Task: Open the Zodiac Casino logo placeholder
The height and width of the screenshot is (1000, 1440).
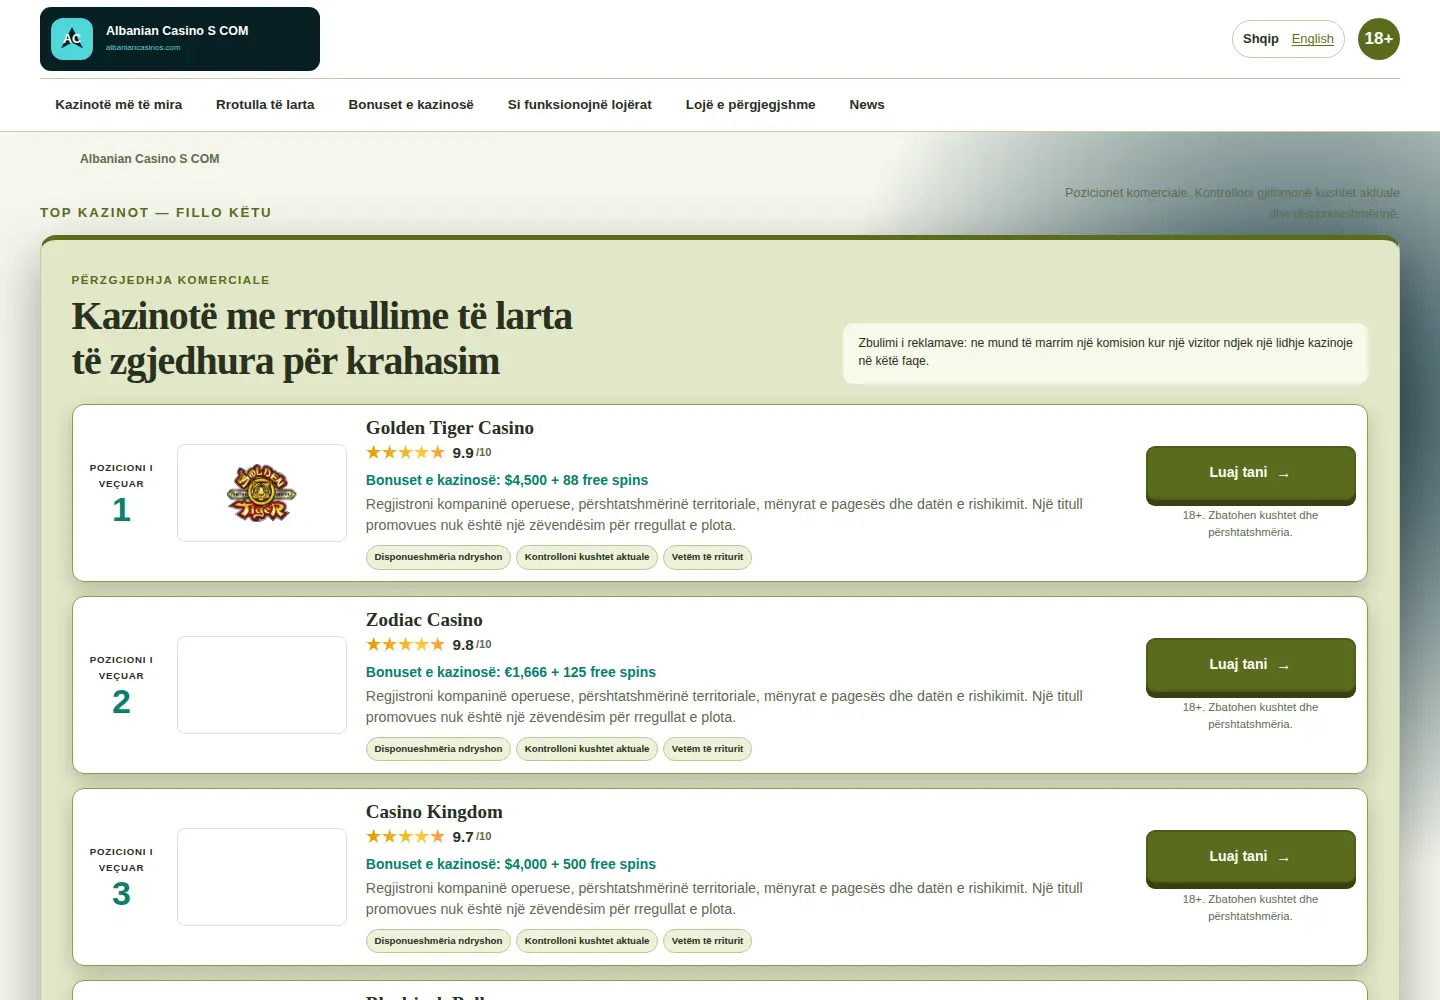Action: pyautogui.click(x=262, y=685)
